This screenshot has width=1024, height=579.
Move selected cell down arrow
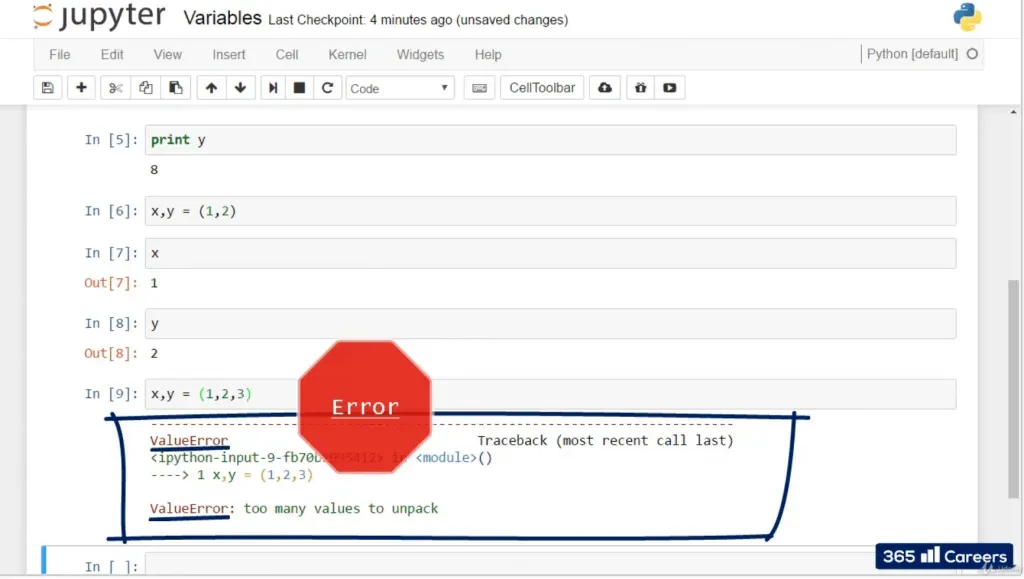(240, 88)
